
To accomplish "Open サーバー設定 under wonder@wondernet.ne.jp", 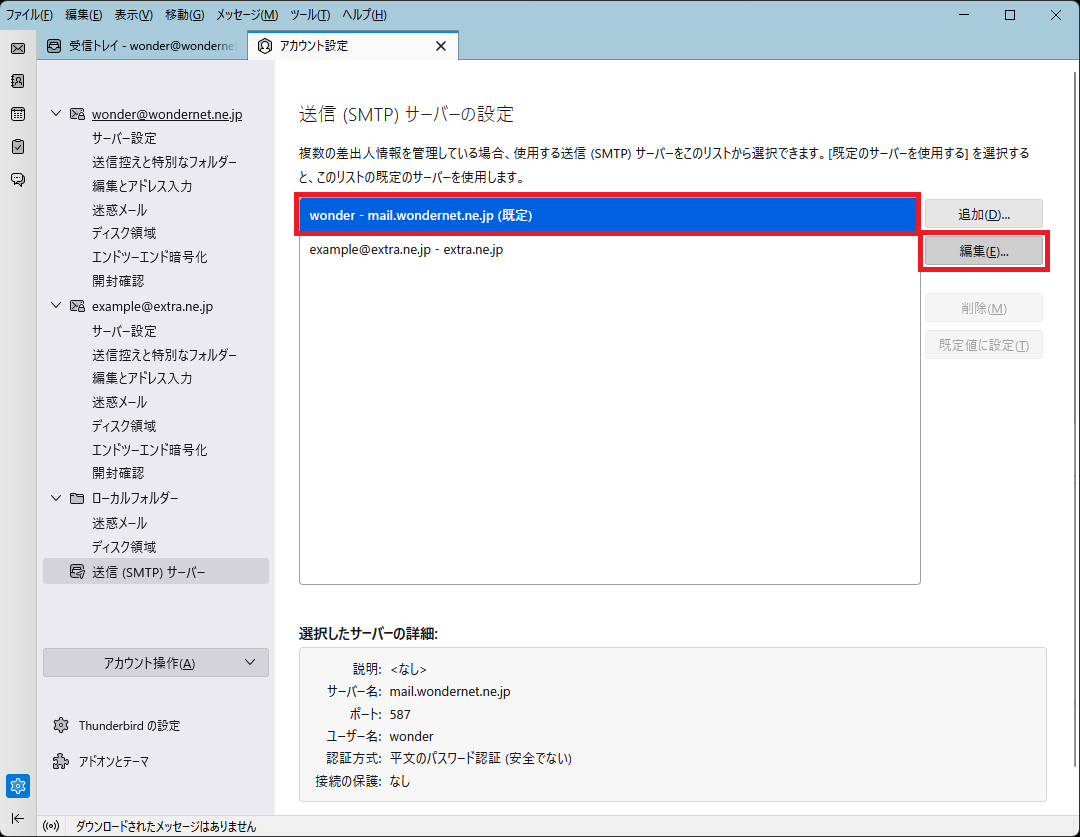I will 124,138.
